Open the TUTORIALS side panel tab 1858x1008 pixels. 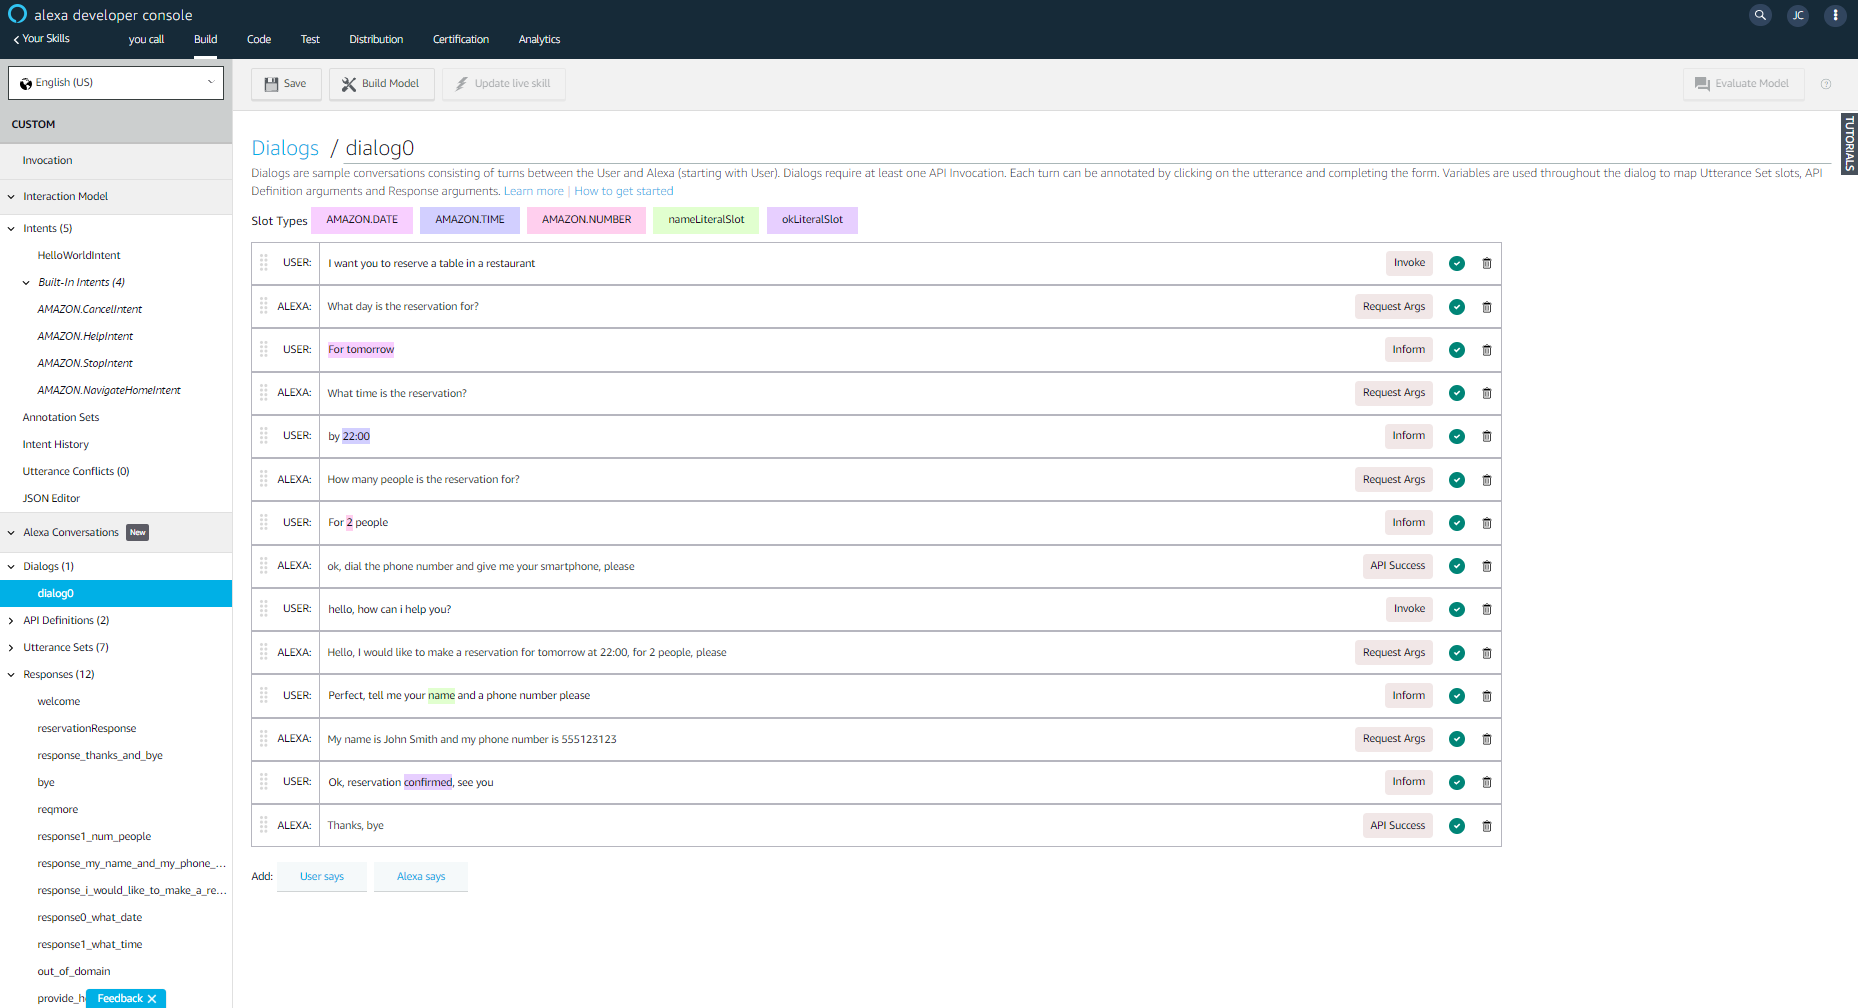point(1849,144)
